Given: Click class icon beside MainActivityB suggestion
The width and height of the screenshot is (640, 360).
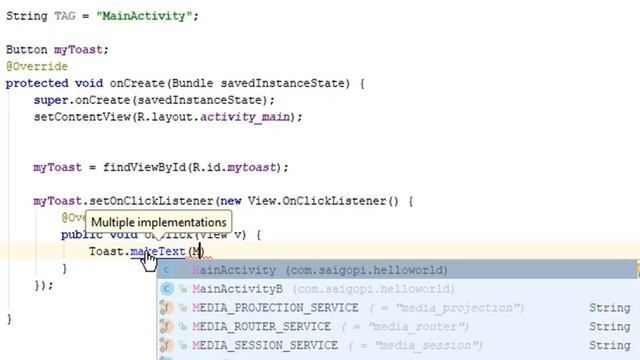Looking at the screenshot, I should click(x=167, y=289).
